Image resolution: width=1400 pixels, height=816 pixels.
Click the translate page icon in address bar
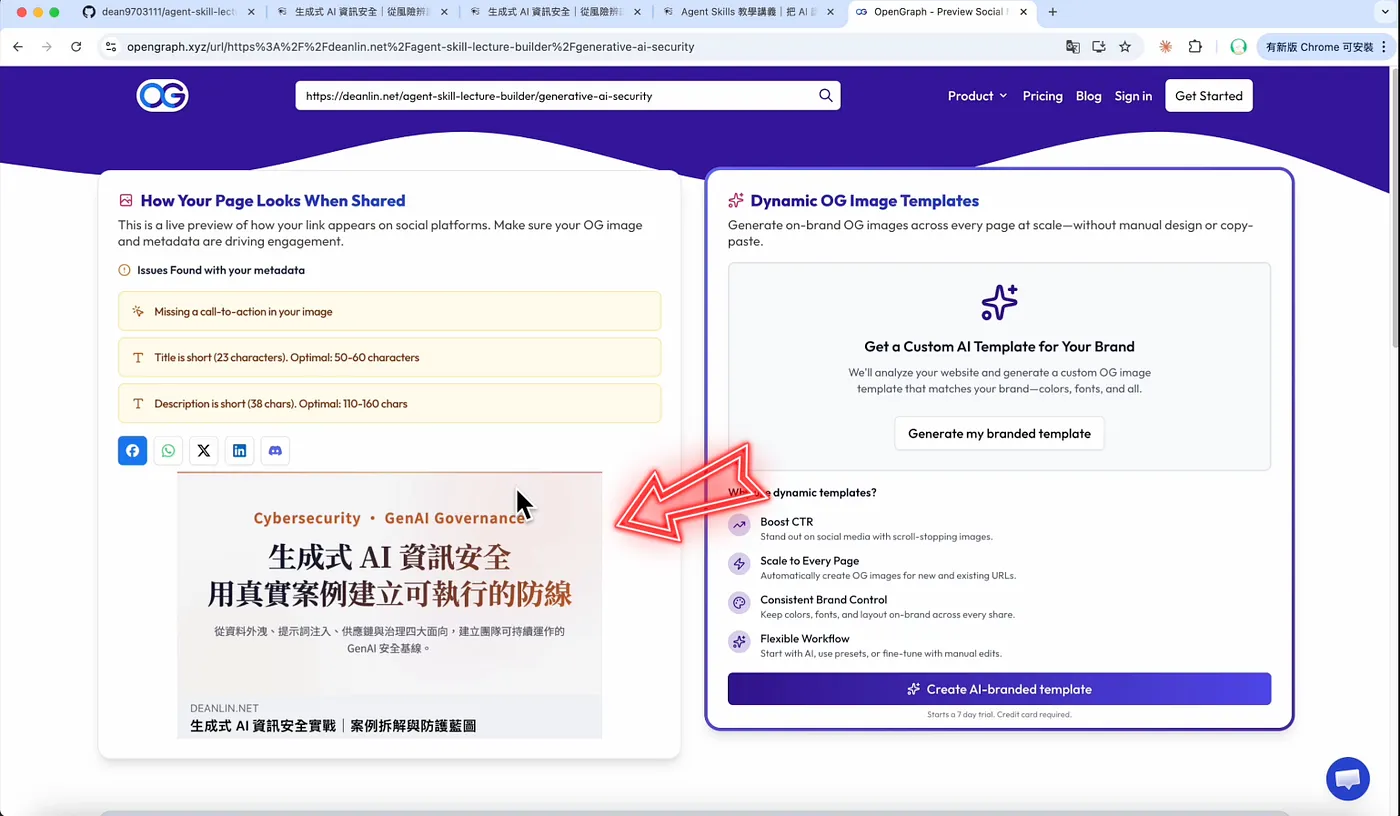1073,46
